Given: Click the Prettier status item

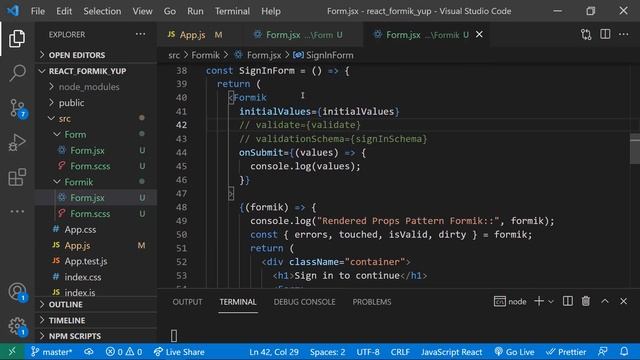Looking at the screenshot, I should tap(566, 352).
